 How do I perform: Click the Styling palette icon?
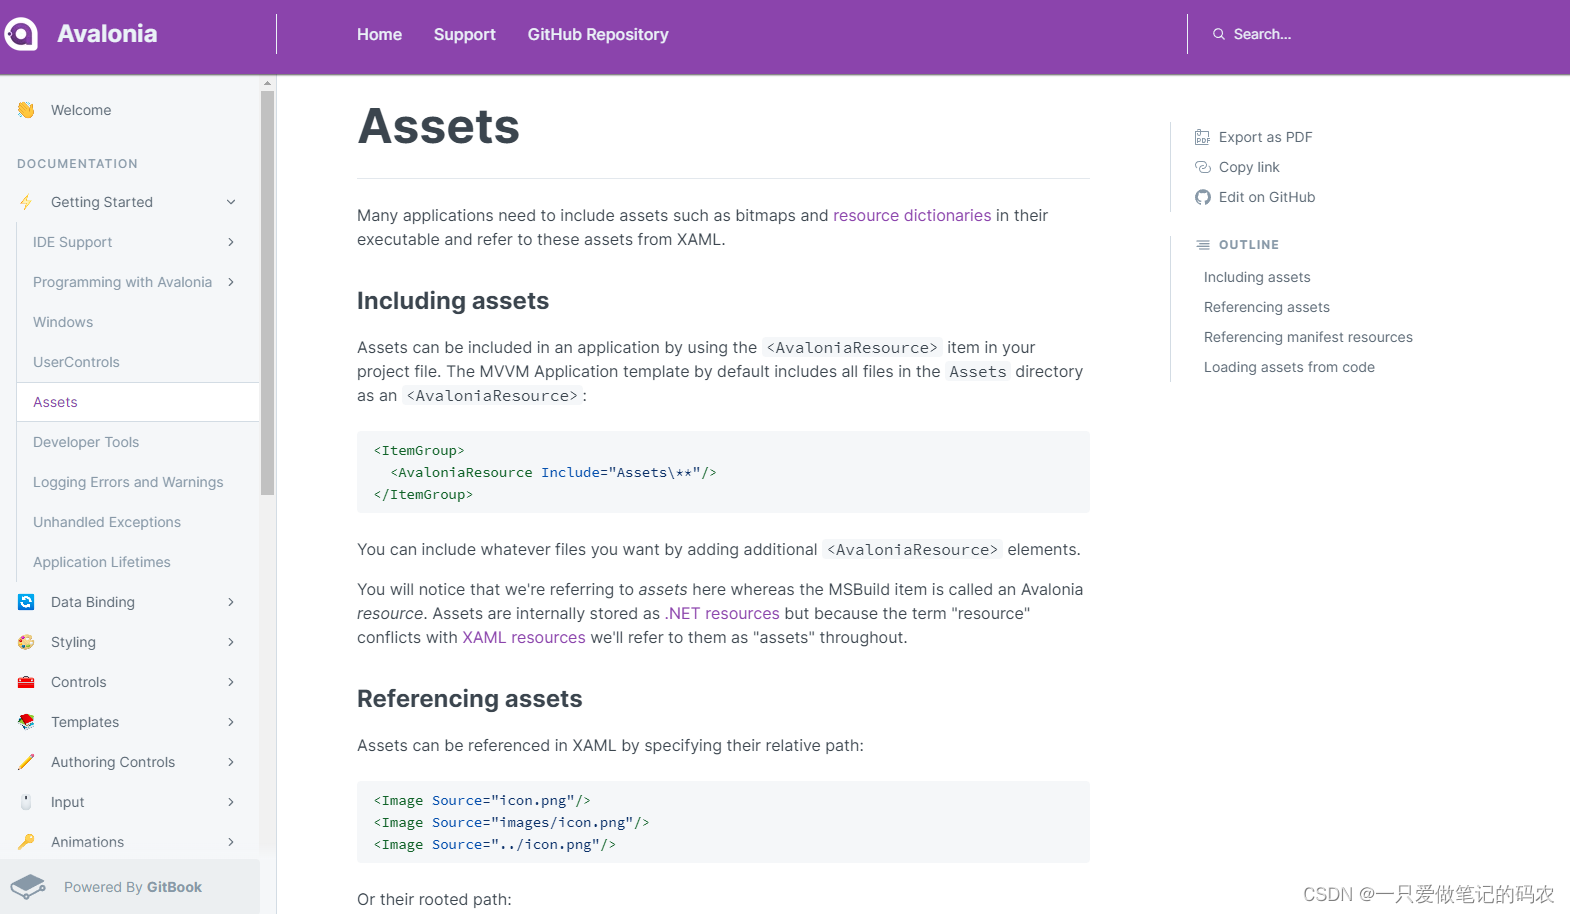[x=26, y=642]
